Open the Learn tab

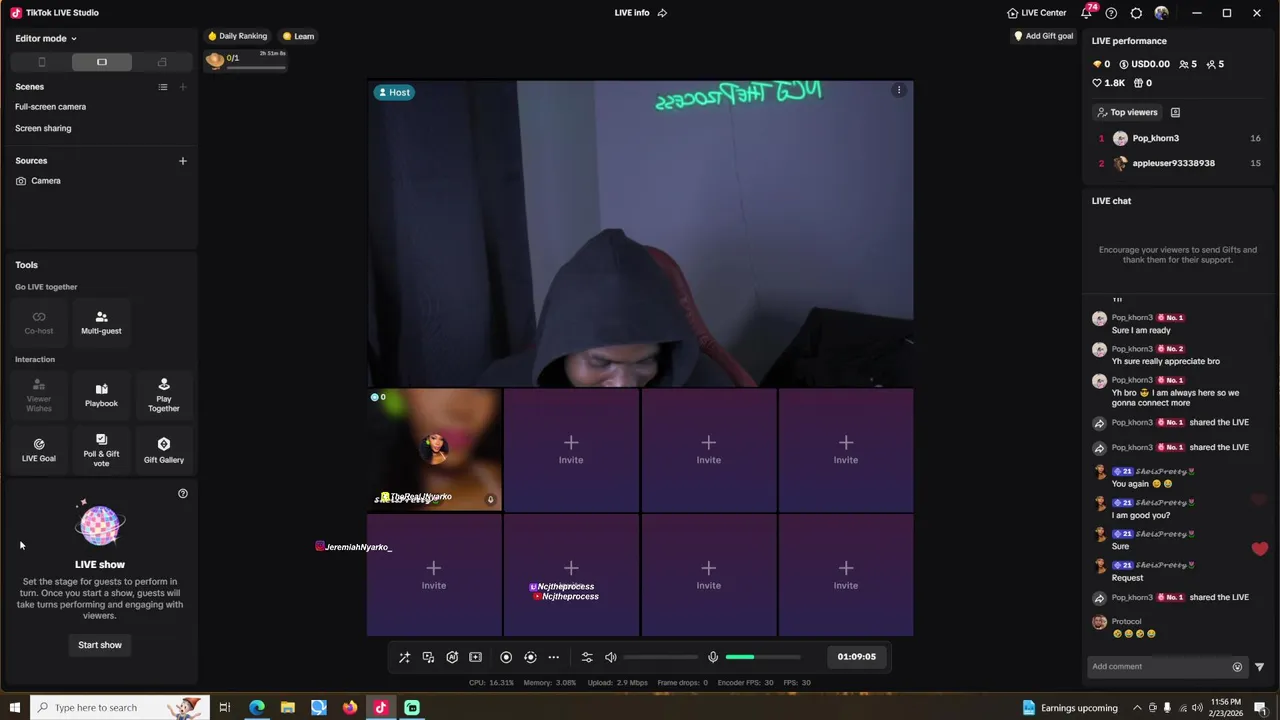298,36
